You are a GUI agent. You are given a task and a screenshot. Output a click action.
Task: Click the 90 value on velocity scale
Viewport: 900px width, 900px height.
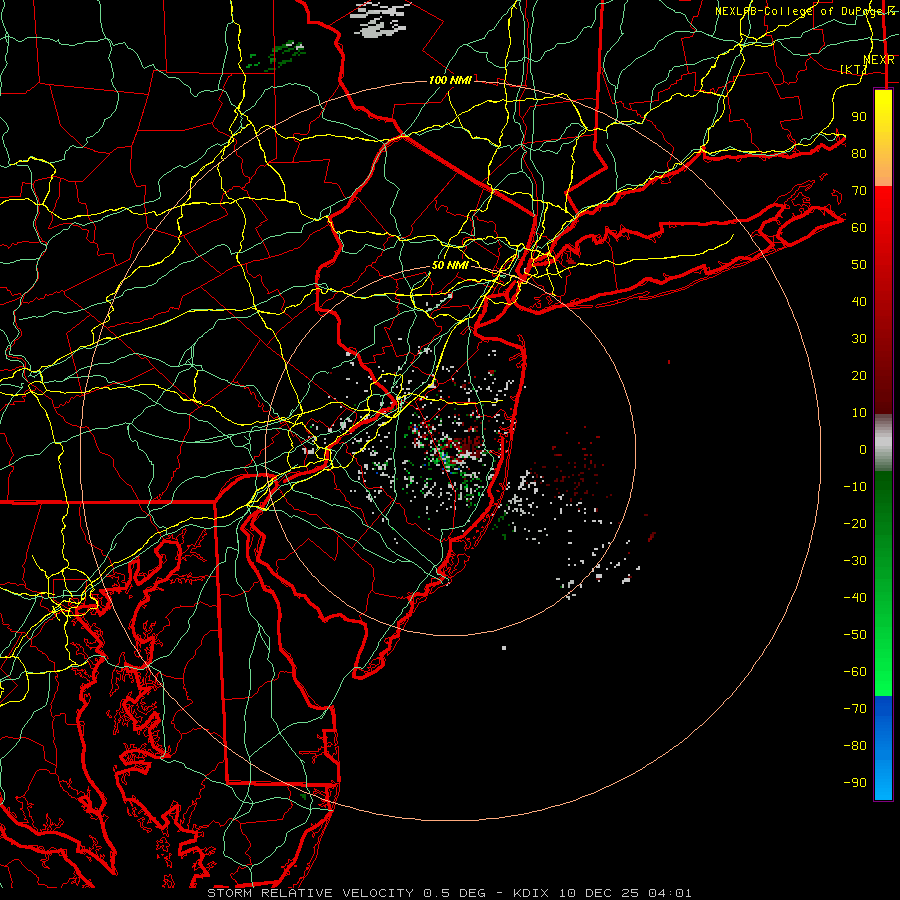click(859, 117)
